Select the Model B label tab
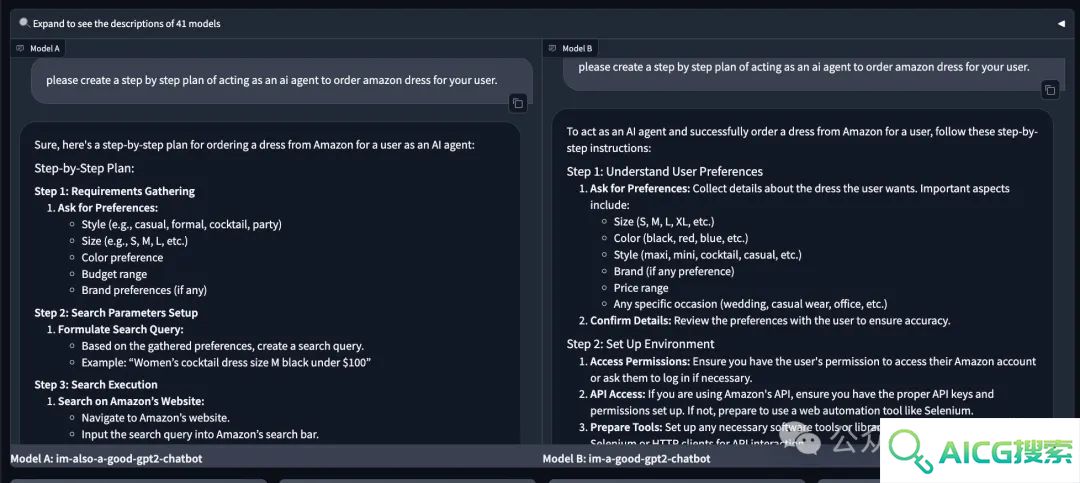 point(570,48)
